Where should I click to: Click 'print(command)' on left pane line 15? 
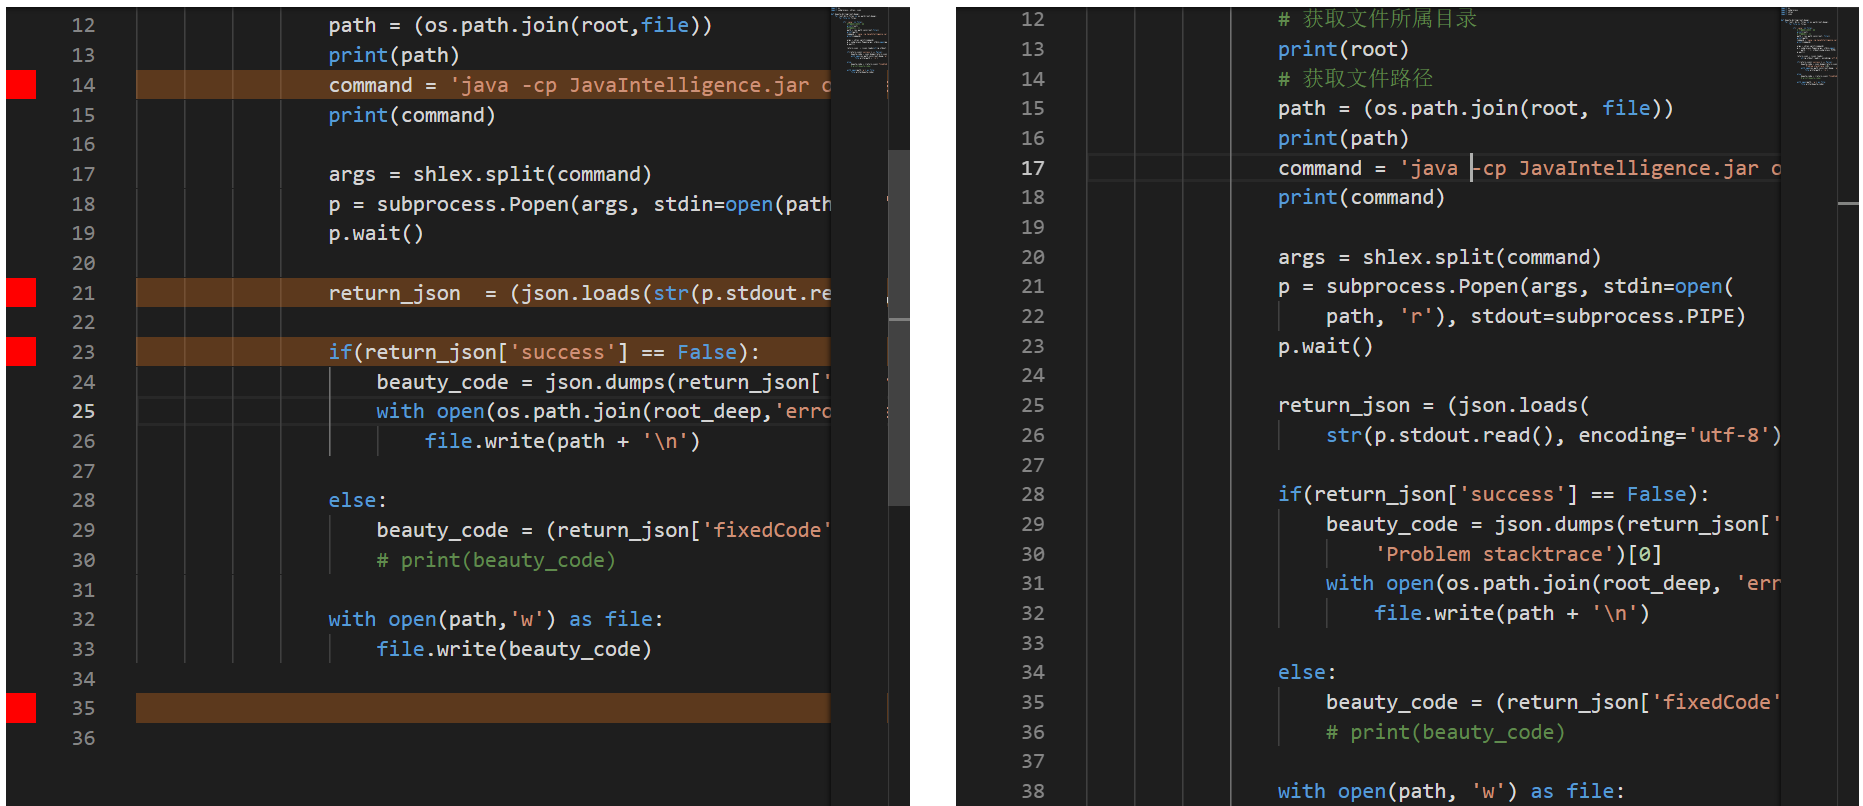[412, 115]
